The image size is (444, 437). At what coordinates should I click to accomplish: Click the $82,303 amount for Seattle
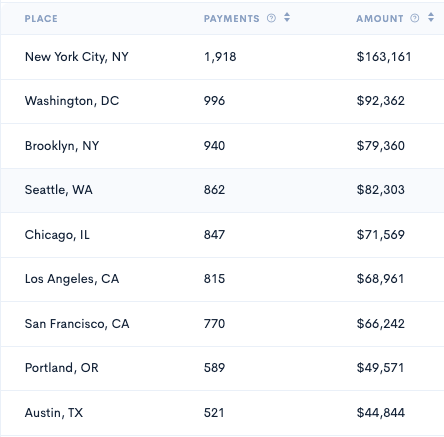pyautogui.click(x=380, y=190)
